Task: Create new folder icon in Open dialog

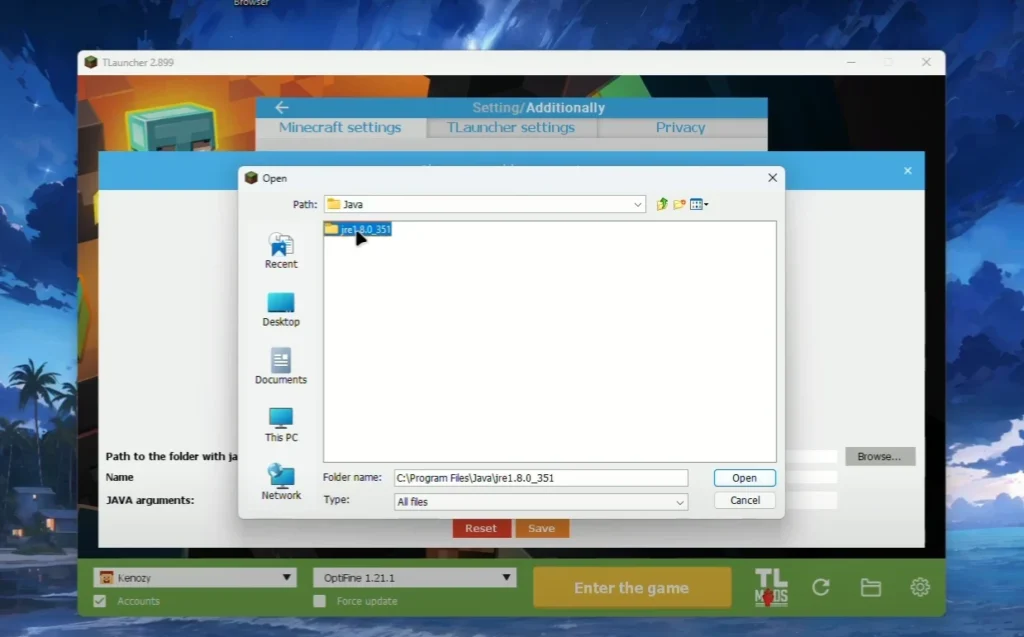Action: pos(679,204)
